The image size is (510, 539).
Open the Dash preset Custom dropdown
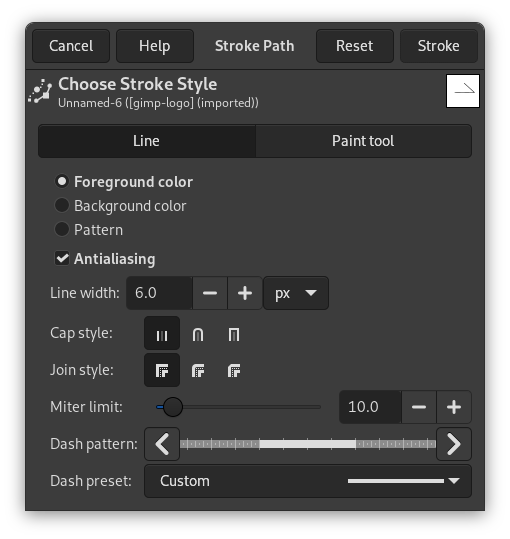[308, 481]
